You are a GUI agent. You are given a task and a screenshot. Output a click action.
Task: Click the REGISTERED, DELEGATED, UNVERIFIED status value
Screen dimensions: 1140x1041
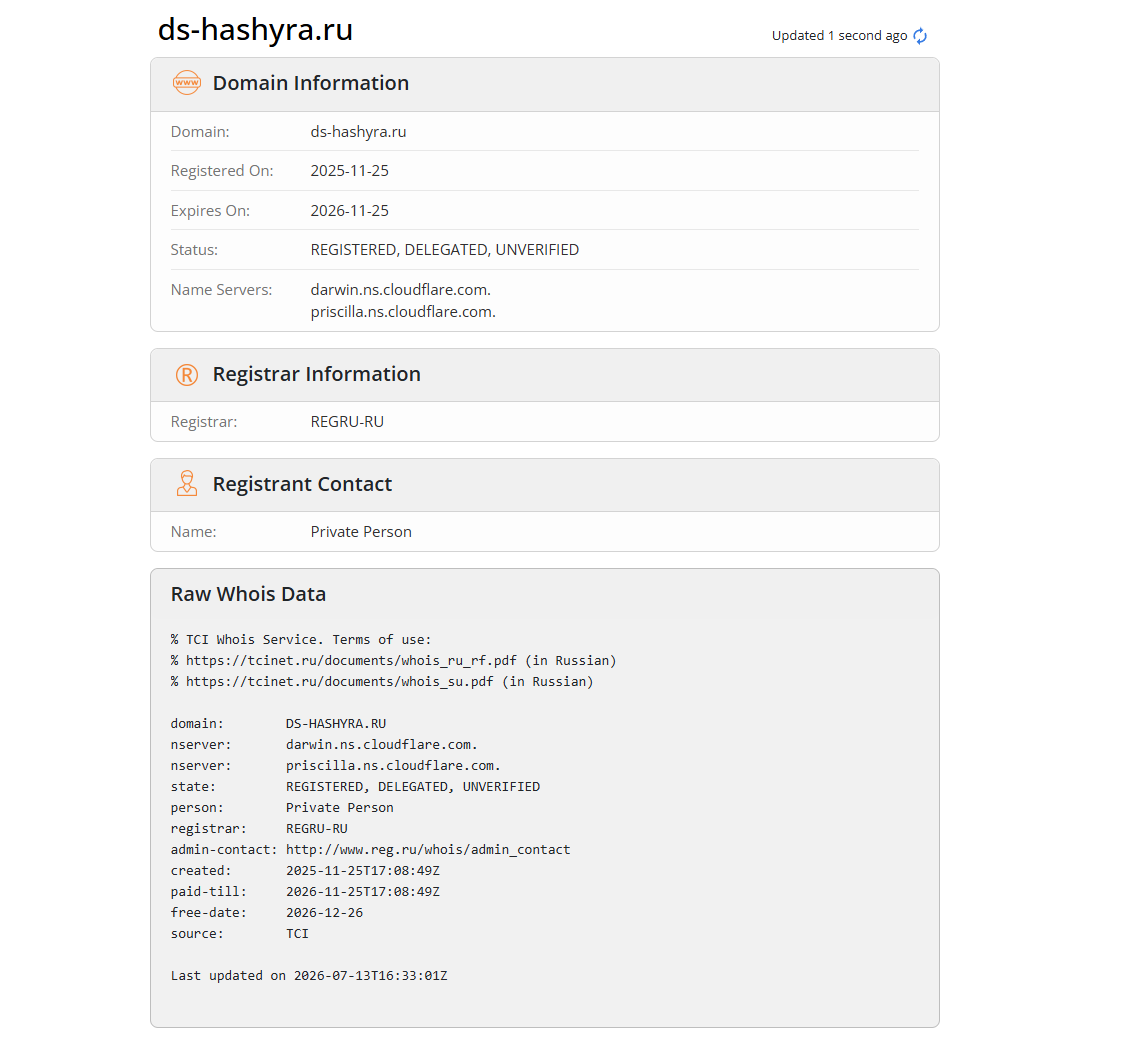click(445, 250)
